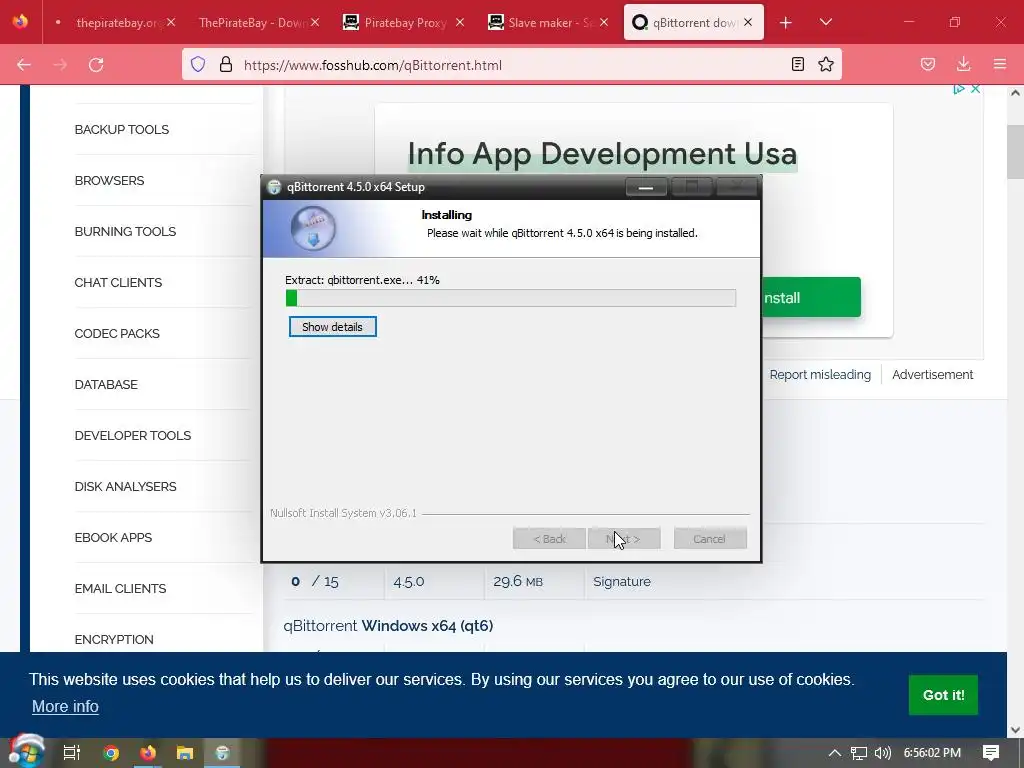
Task: Open the volume speaker tray icon
Action: (882, 753)
